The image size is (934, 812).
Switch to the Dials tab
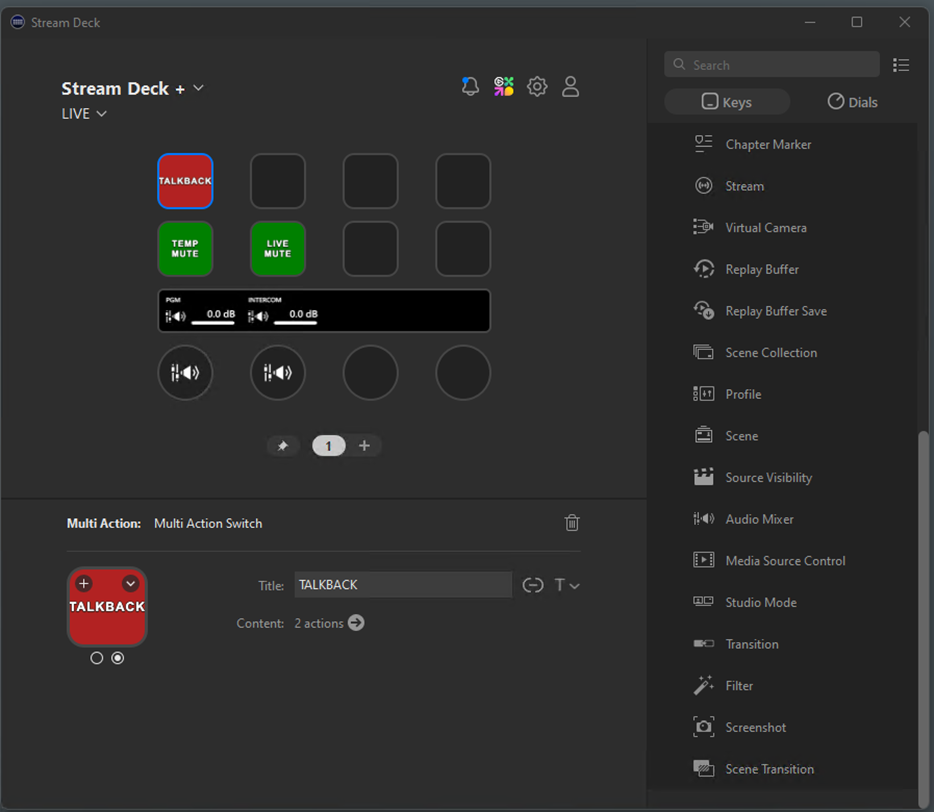(852, 102)
